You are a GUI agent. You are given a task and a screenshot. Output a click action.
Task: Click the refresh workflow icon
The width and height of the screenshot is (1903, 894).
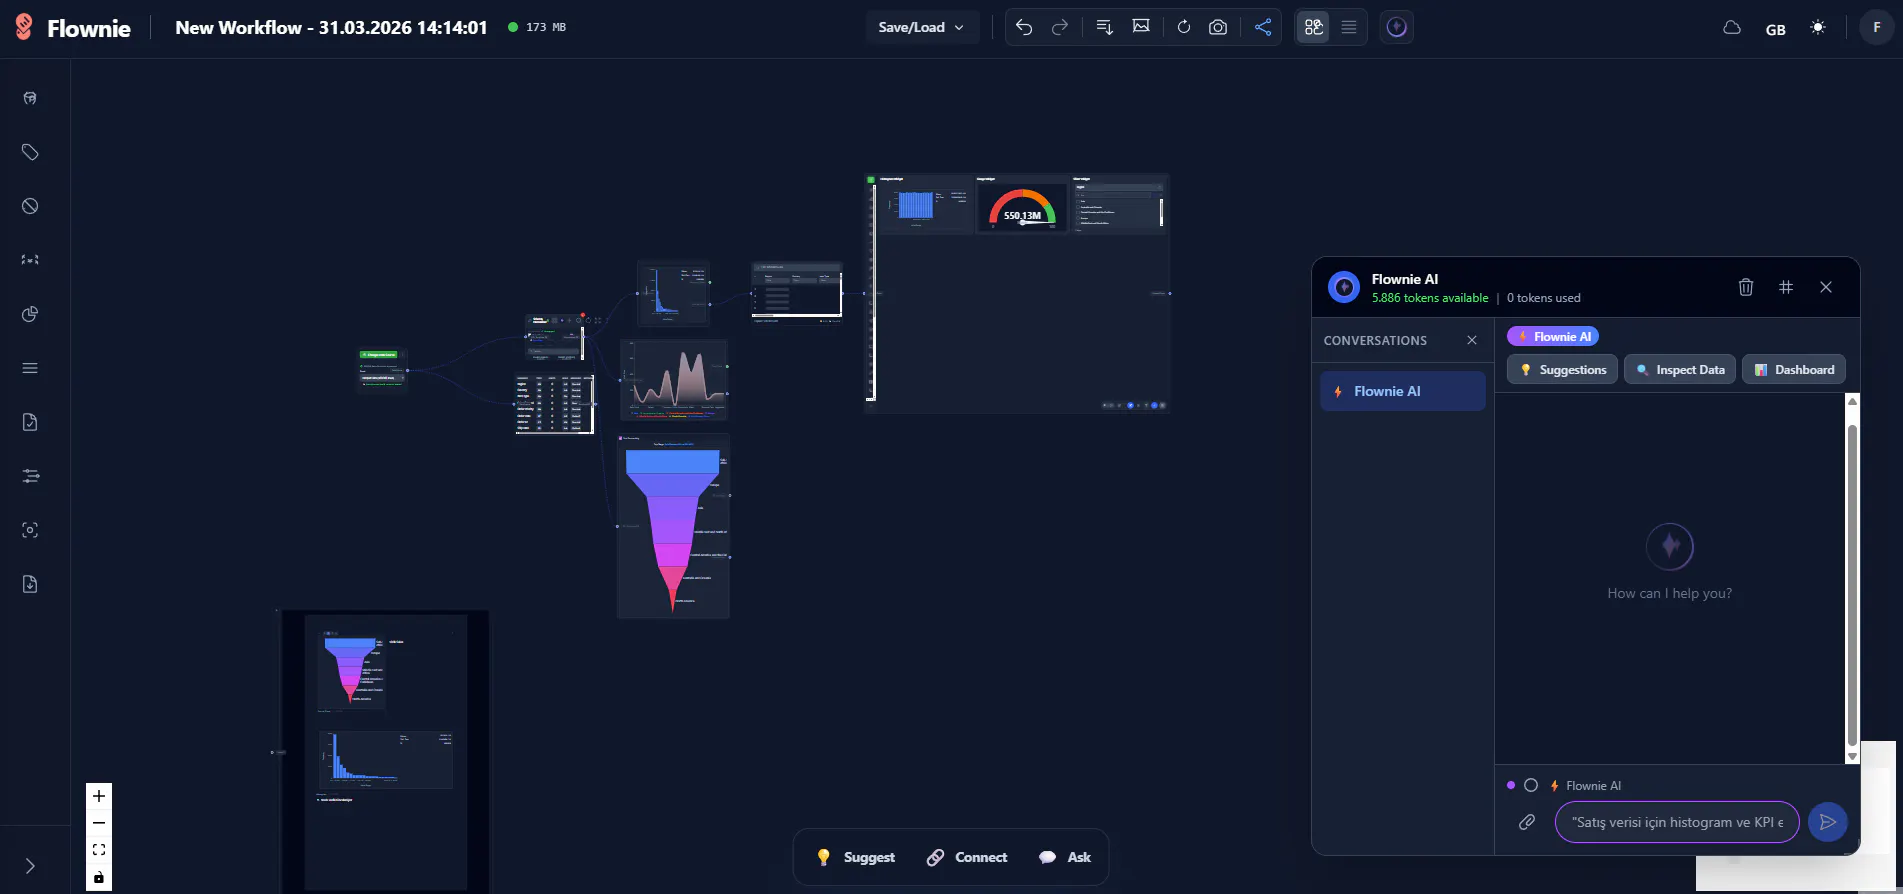coord(1184,27)
